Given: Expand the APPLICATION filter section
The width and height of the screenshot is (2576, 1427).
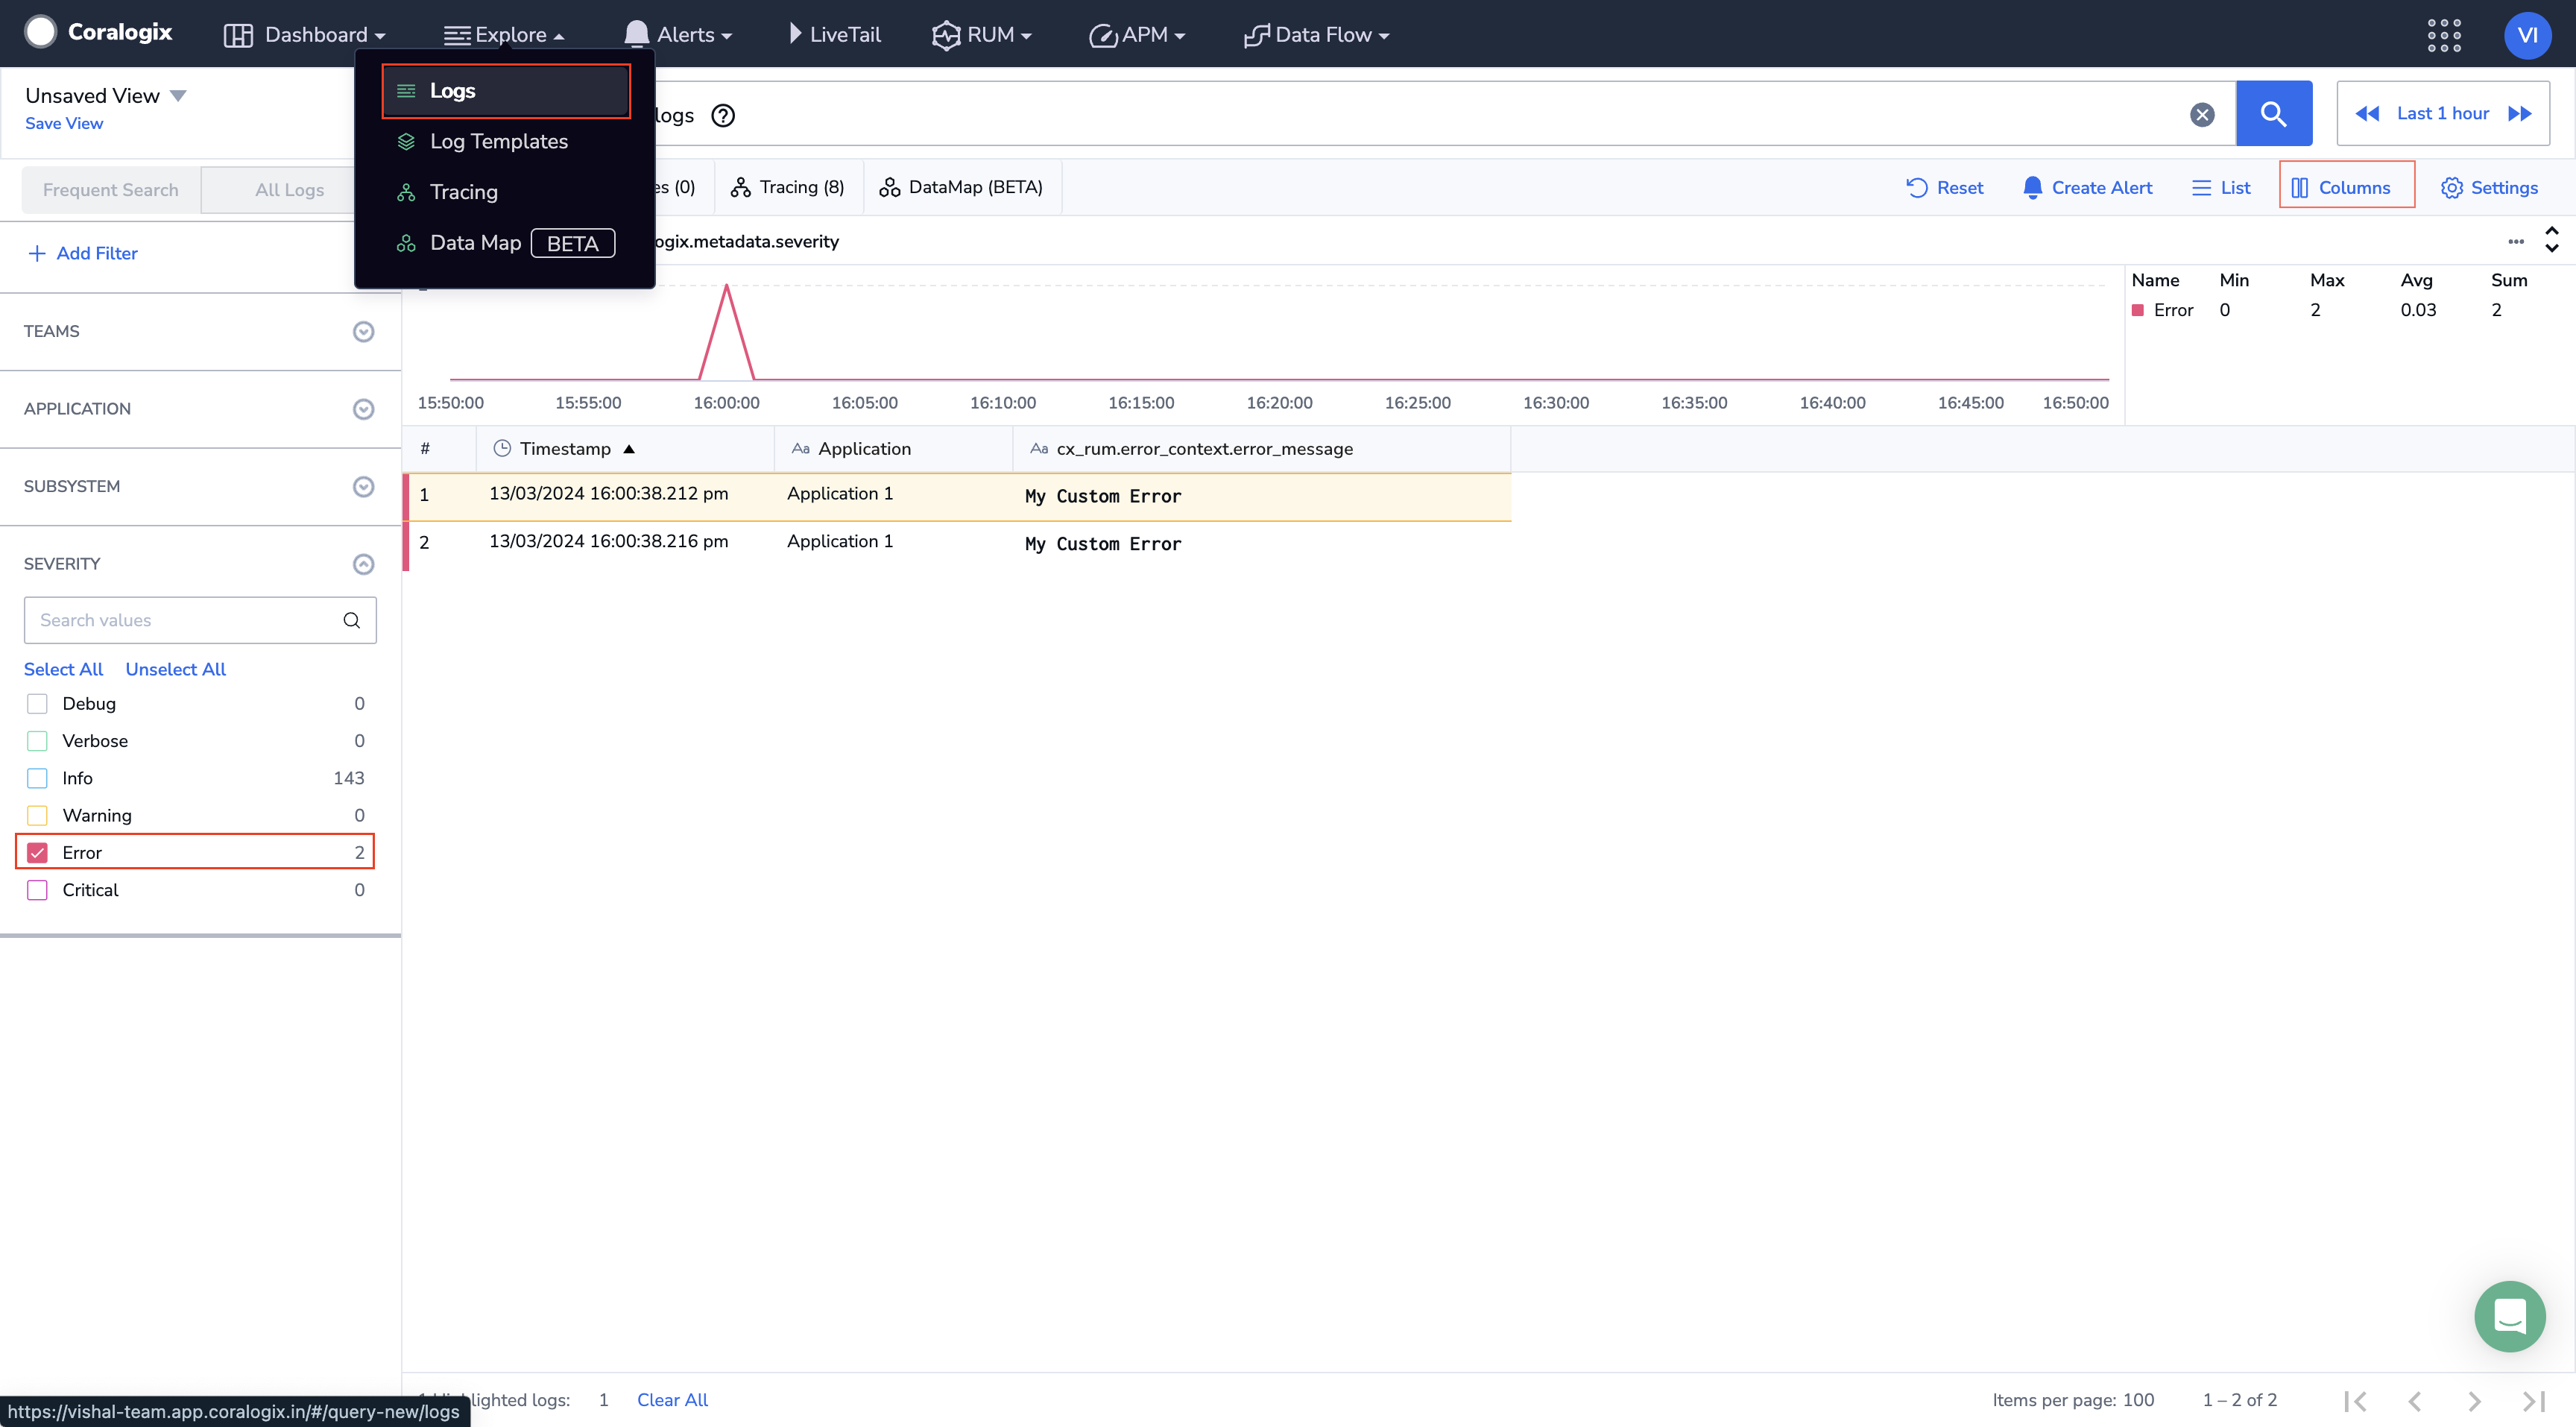Looking at the screenshot, I should (x=363, y=409).
